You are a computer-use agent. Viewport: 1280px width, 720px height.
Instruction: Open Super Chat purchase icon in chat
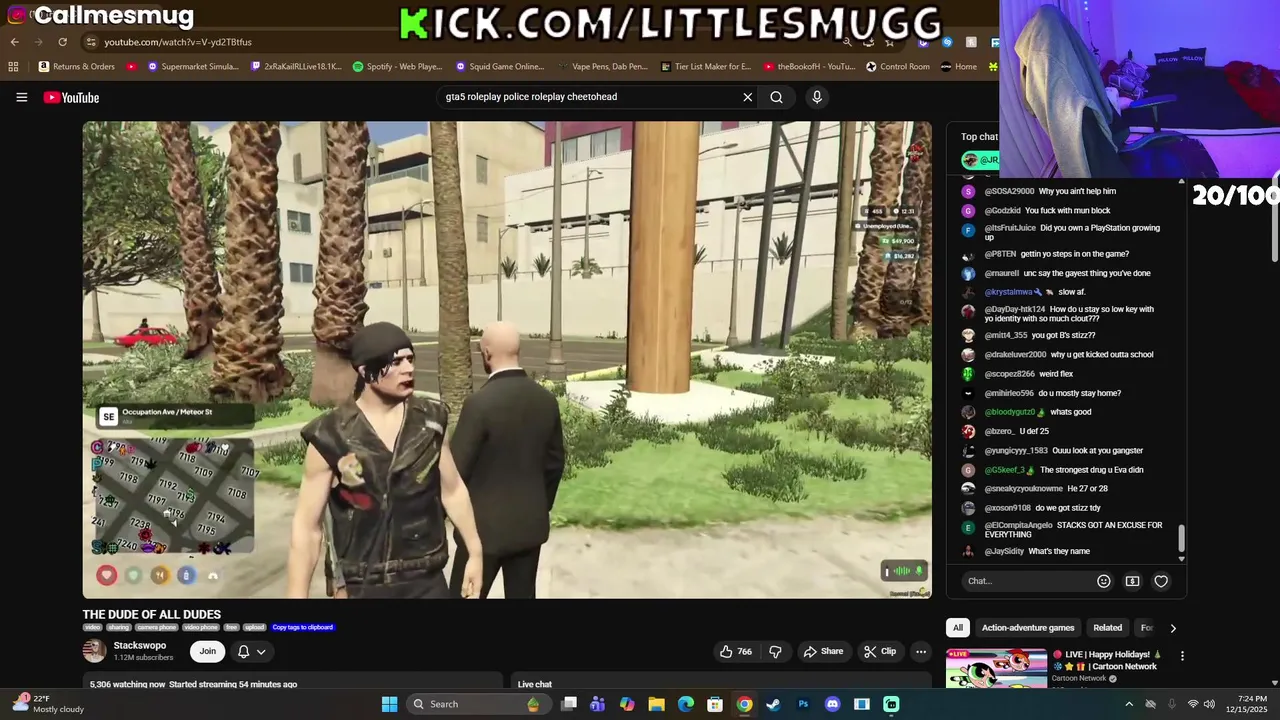click(x=1132, y=581)
